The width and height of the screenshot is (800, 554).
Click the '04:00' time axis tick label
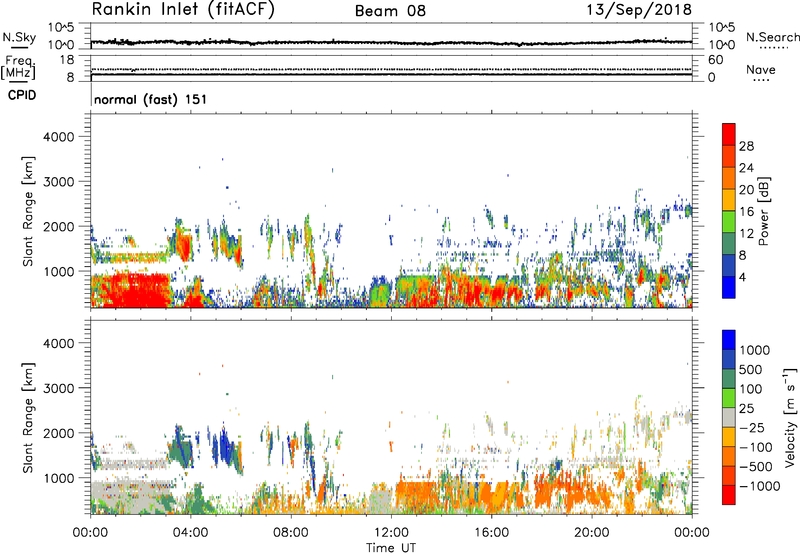point(190,533)
